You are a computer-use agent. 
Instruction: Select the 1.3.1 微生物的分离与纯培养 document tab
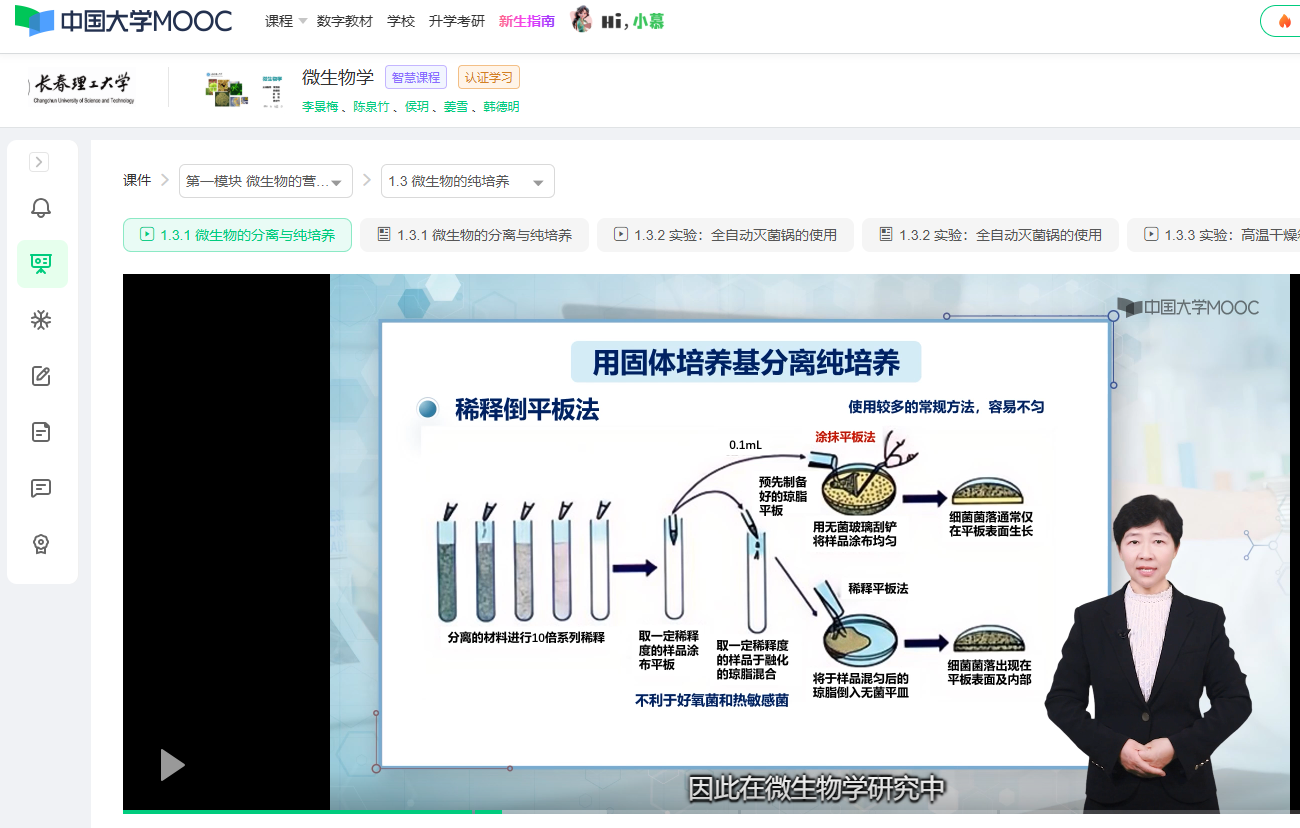474,235
